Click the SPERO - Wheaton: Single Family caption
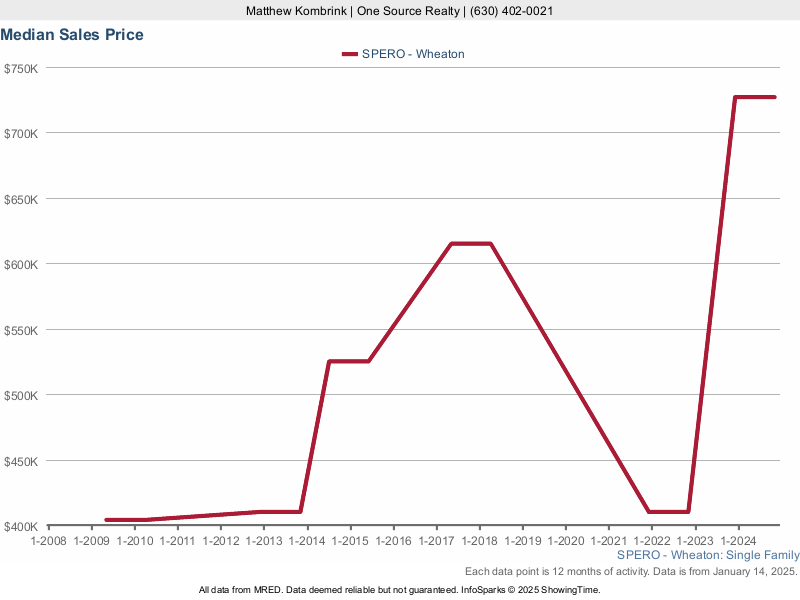The width and height of the screenshot is (800, 600). point(708,555)
